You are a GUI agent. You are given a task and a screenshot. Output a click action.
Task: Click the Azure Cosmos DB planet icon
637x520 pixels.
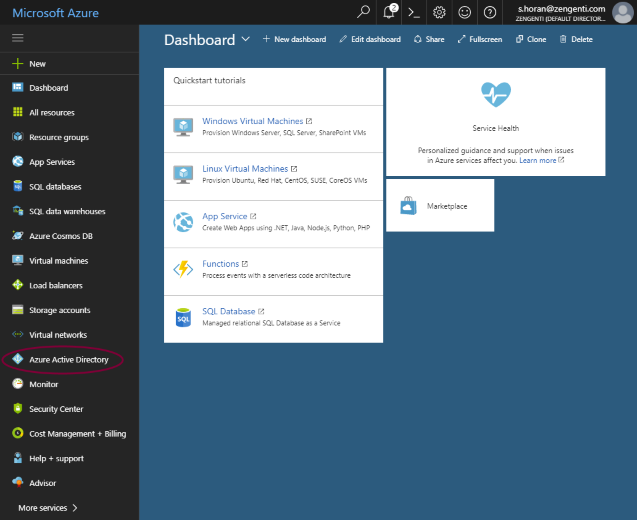[17, 236]
